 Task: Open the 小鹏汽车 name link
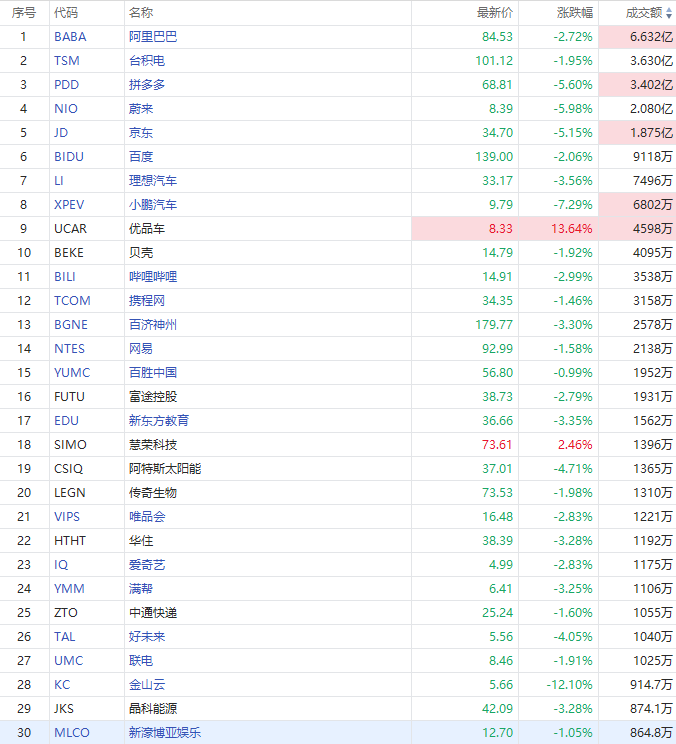[x=153, y=205]
